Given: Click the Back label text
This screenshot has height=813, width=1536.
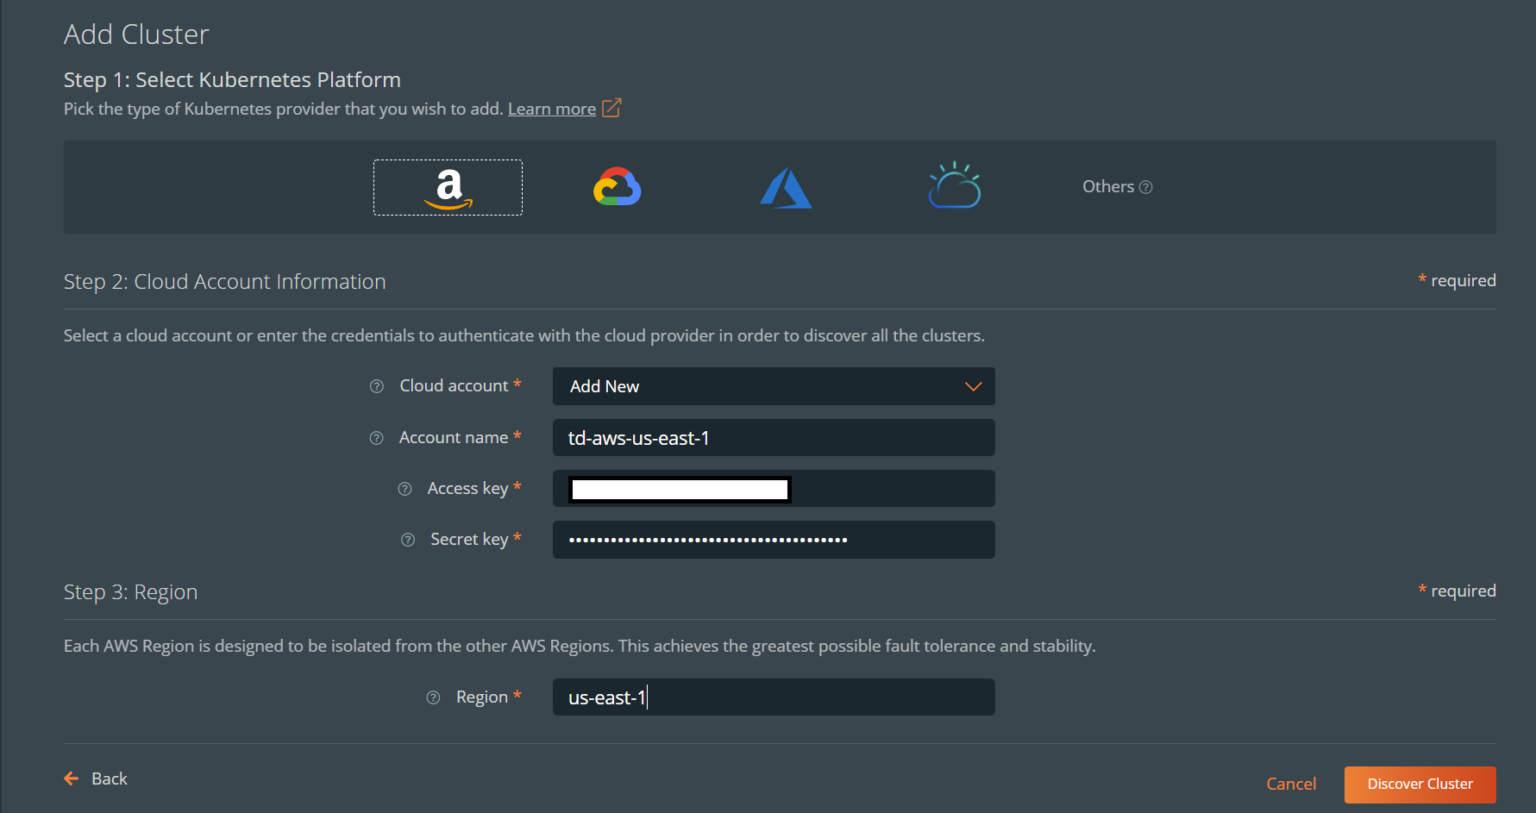Looking at the screenshot, I should click(x=109, y=779).
